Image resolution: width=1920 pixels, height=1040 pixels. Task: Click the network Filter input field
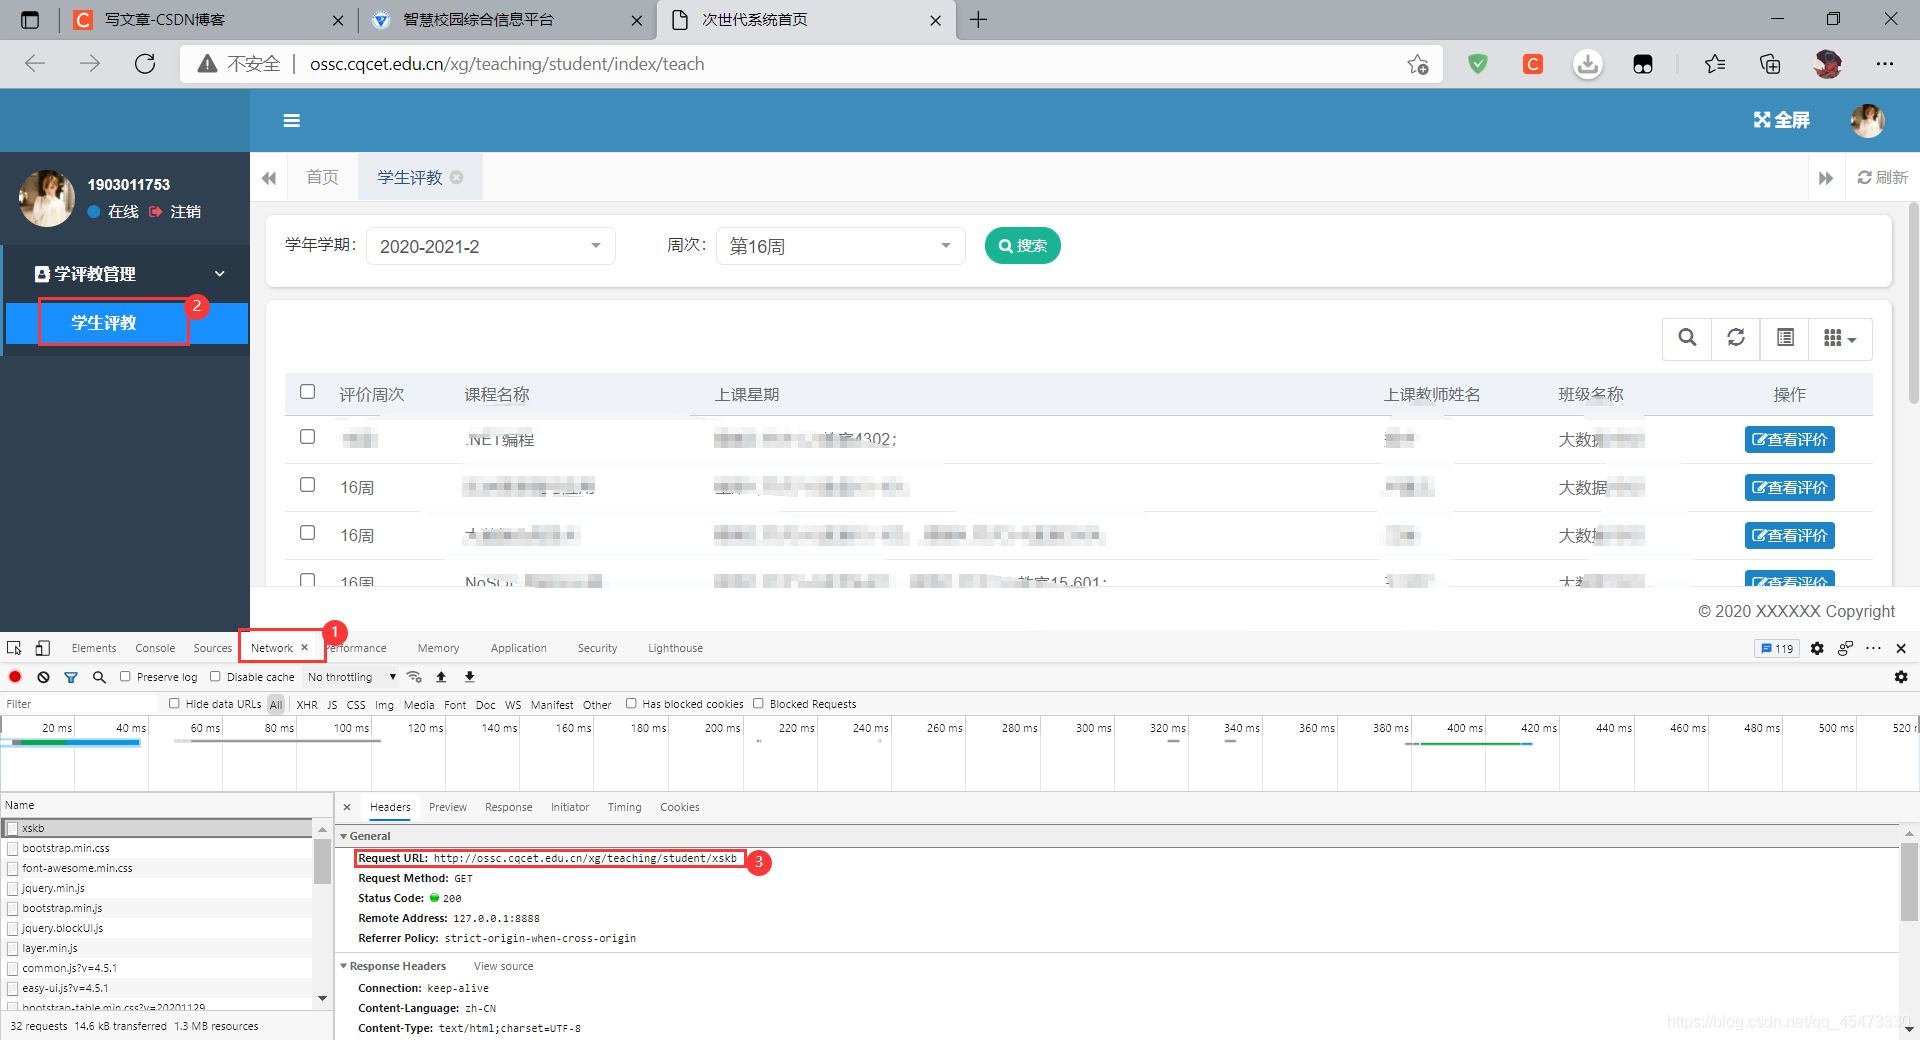point(80,704)
